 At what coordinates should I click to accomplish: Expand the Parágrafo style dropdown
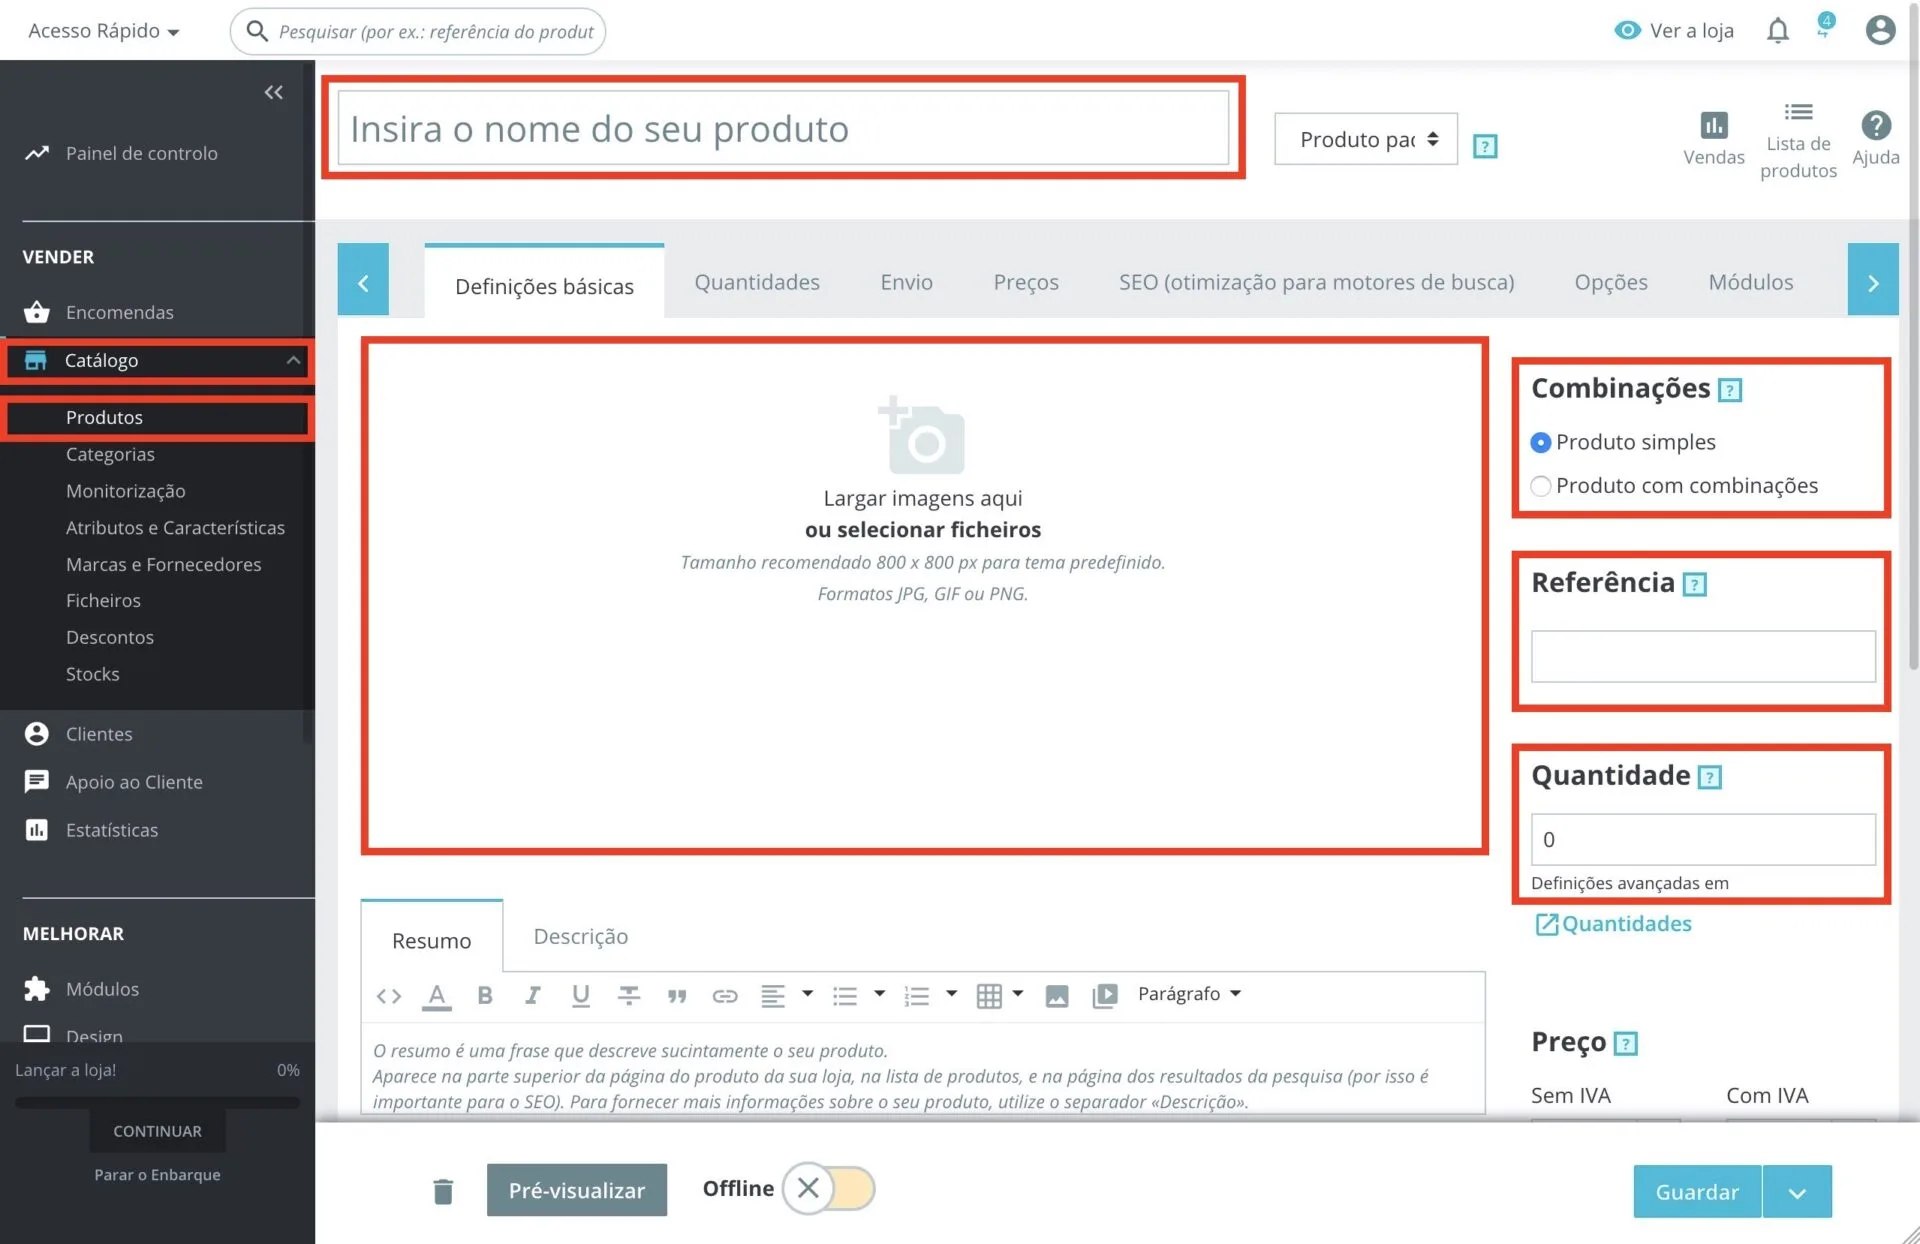point(1189,994)
